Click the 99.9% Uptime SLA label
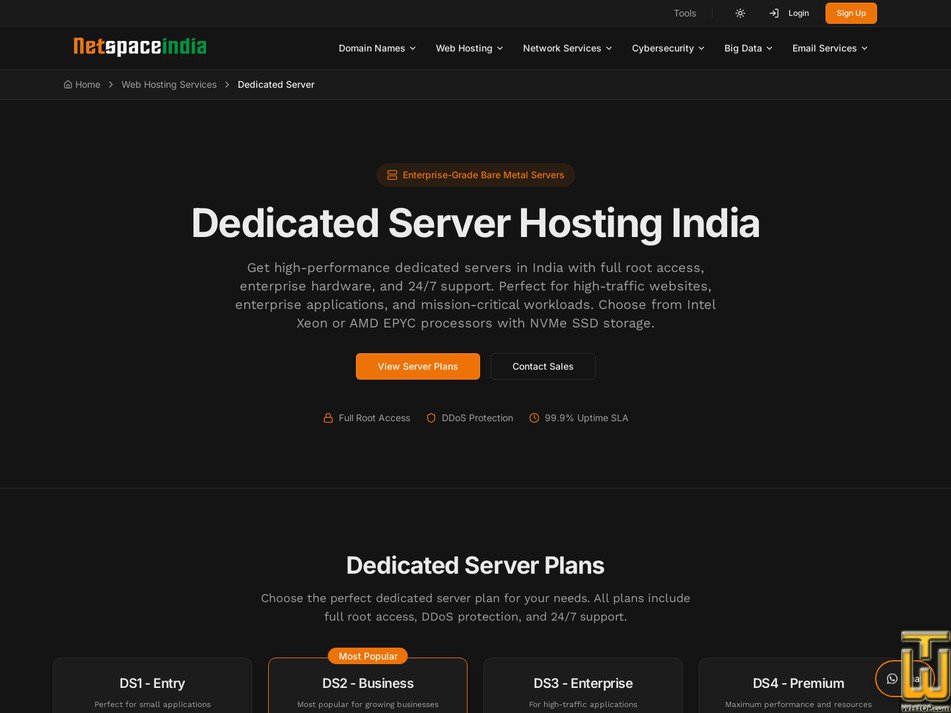951x713 pixels. 586,418
